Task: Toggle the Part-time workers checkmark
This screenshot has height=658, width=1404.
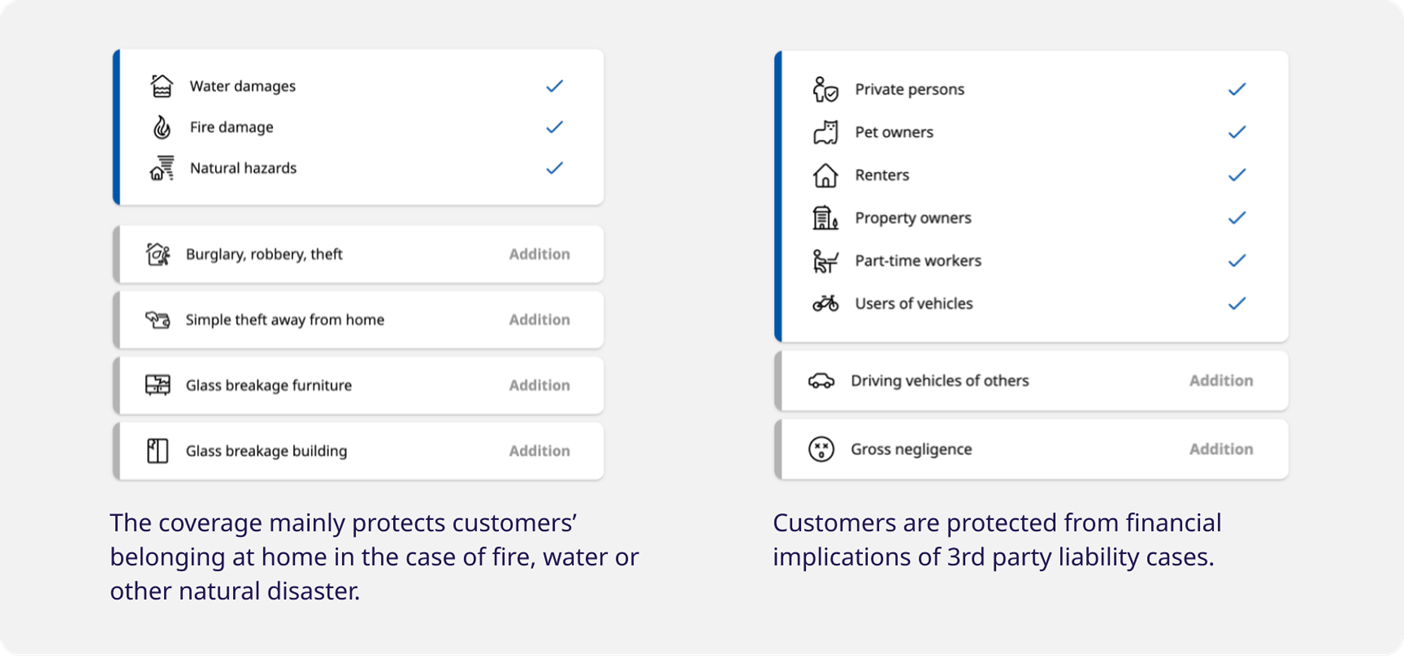Action: click(1237, 260)
